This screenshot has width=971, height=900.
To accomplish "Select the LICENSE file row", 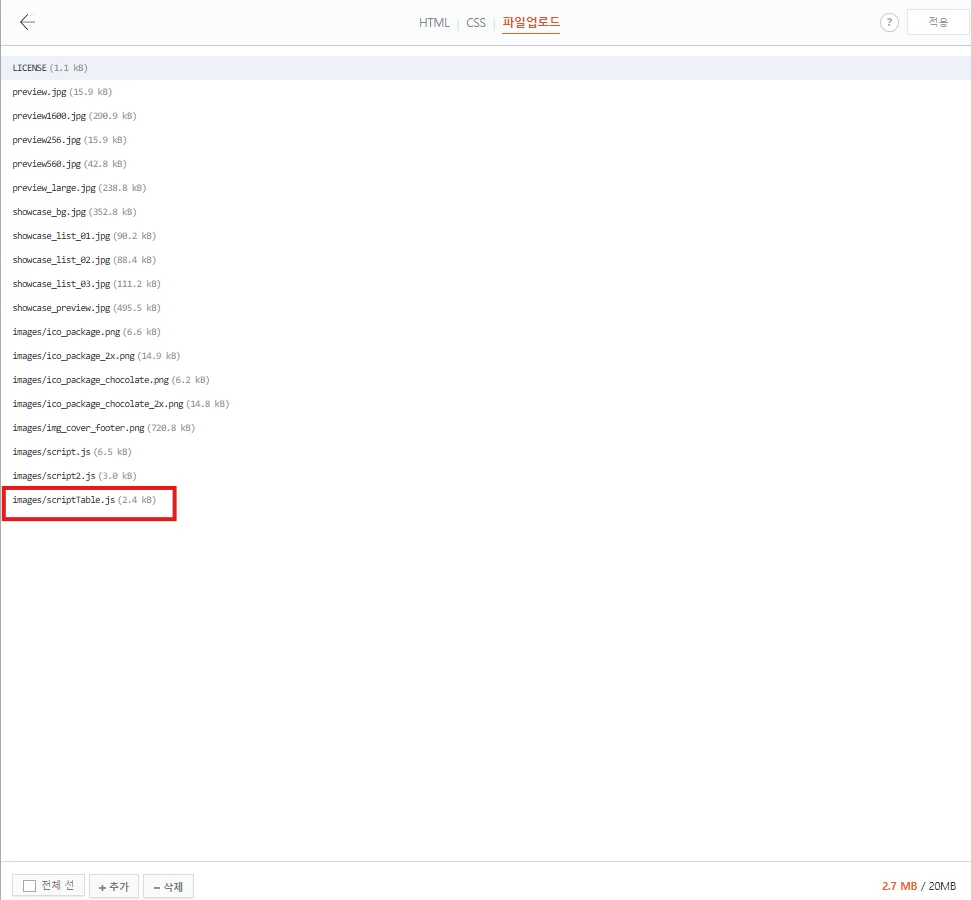I will pyautogui.click(x=486, y=68).
